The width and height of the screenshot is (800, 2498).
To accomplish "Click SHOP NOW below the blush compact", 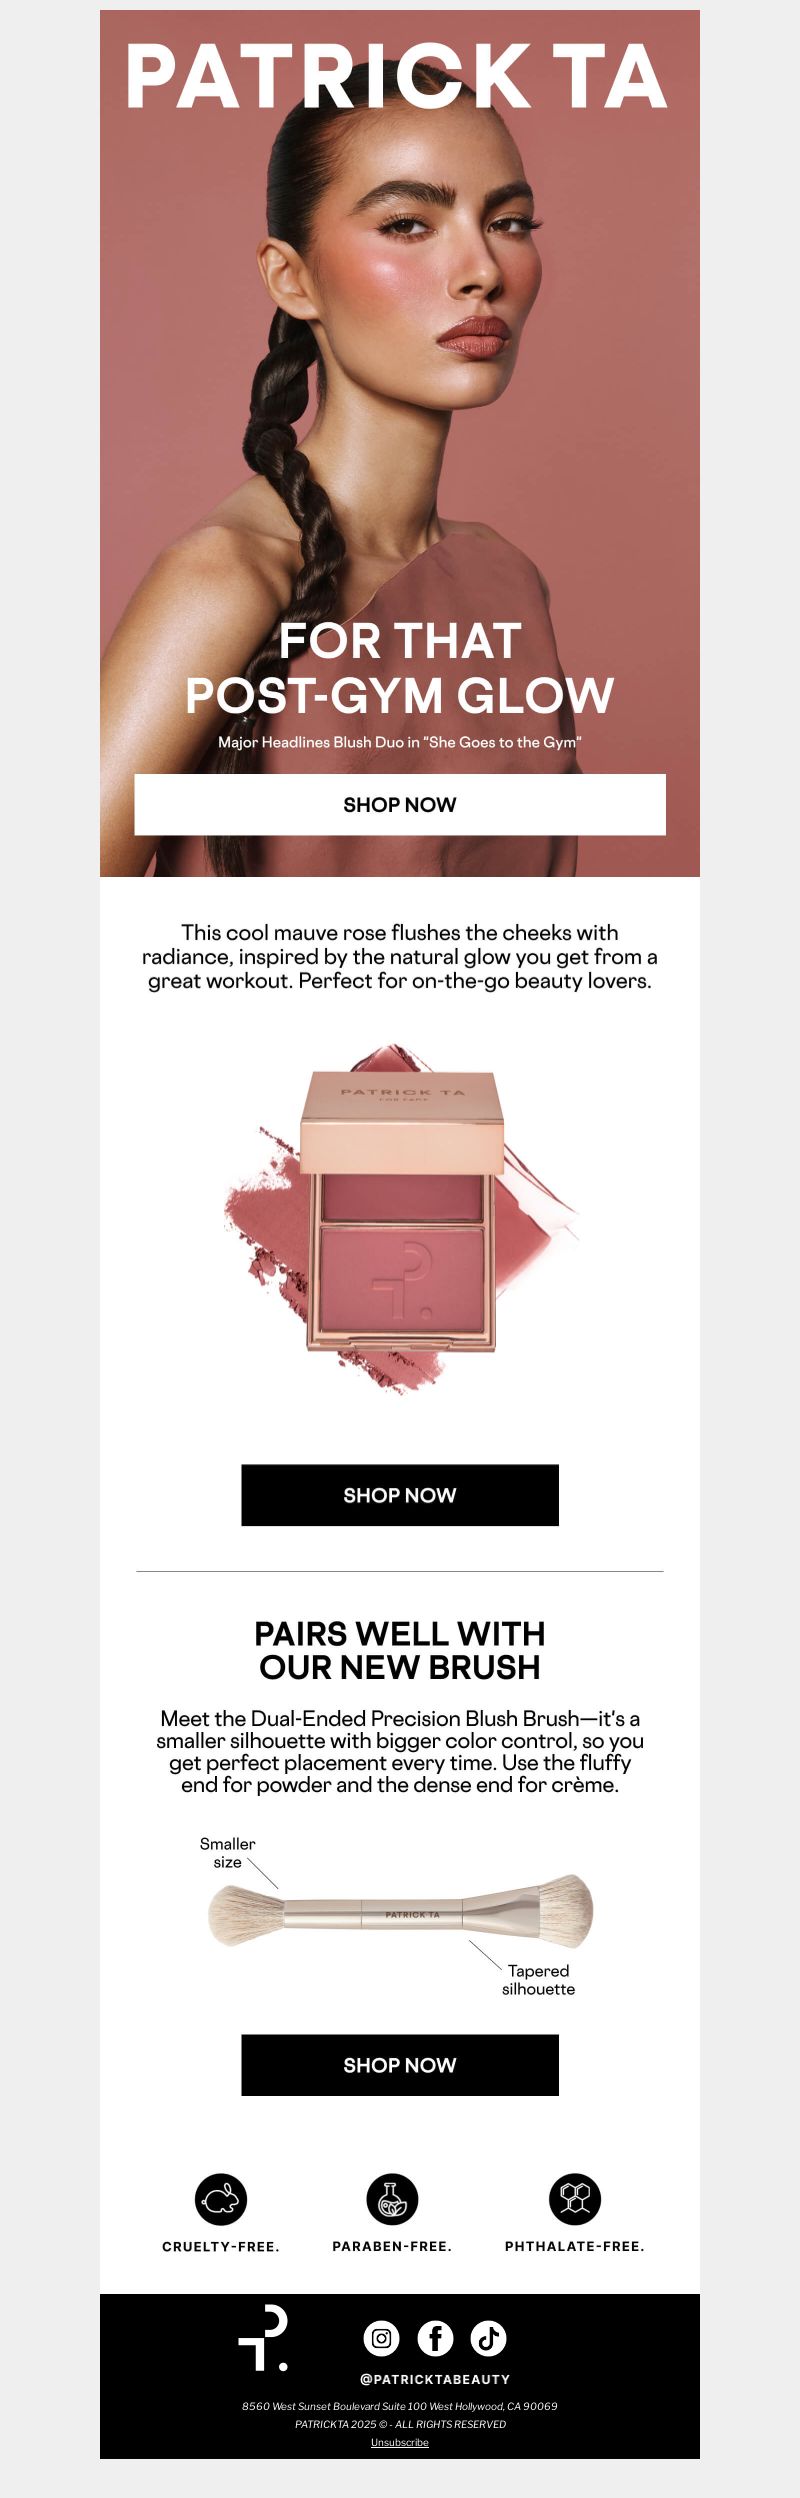I will 400,1495.
